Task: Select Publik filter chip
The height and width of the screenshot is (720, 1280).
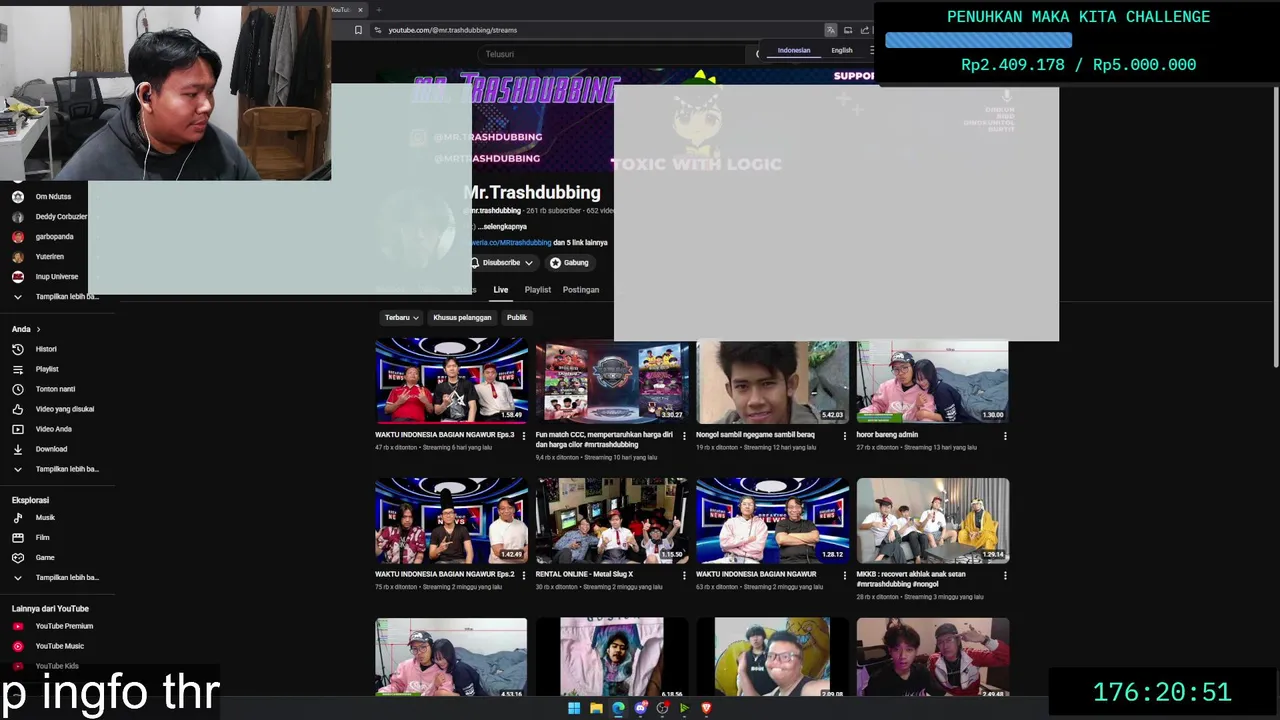Action: 517,318
